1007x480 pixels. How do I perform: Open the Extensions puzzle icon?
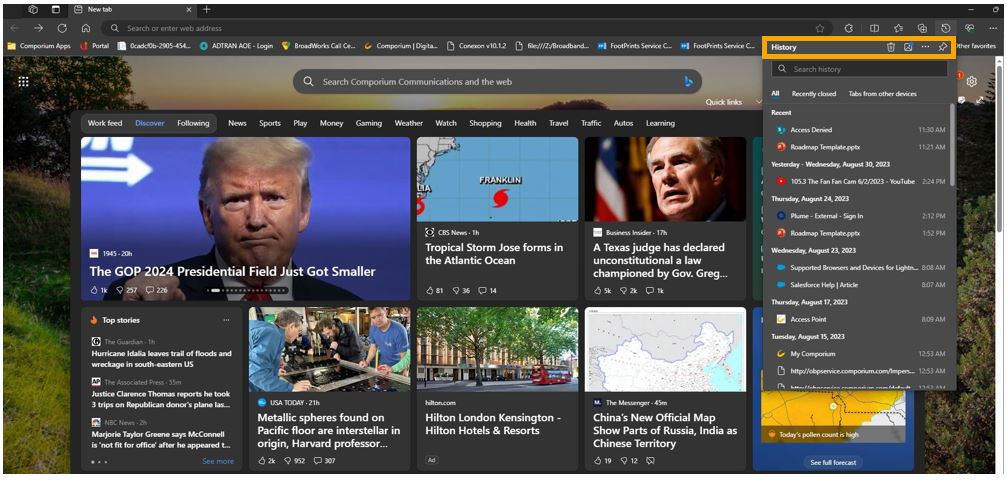pyautogui.click(x=848, y=28)
